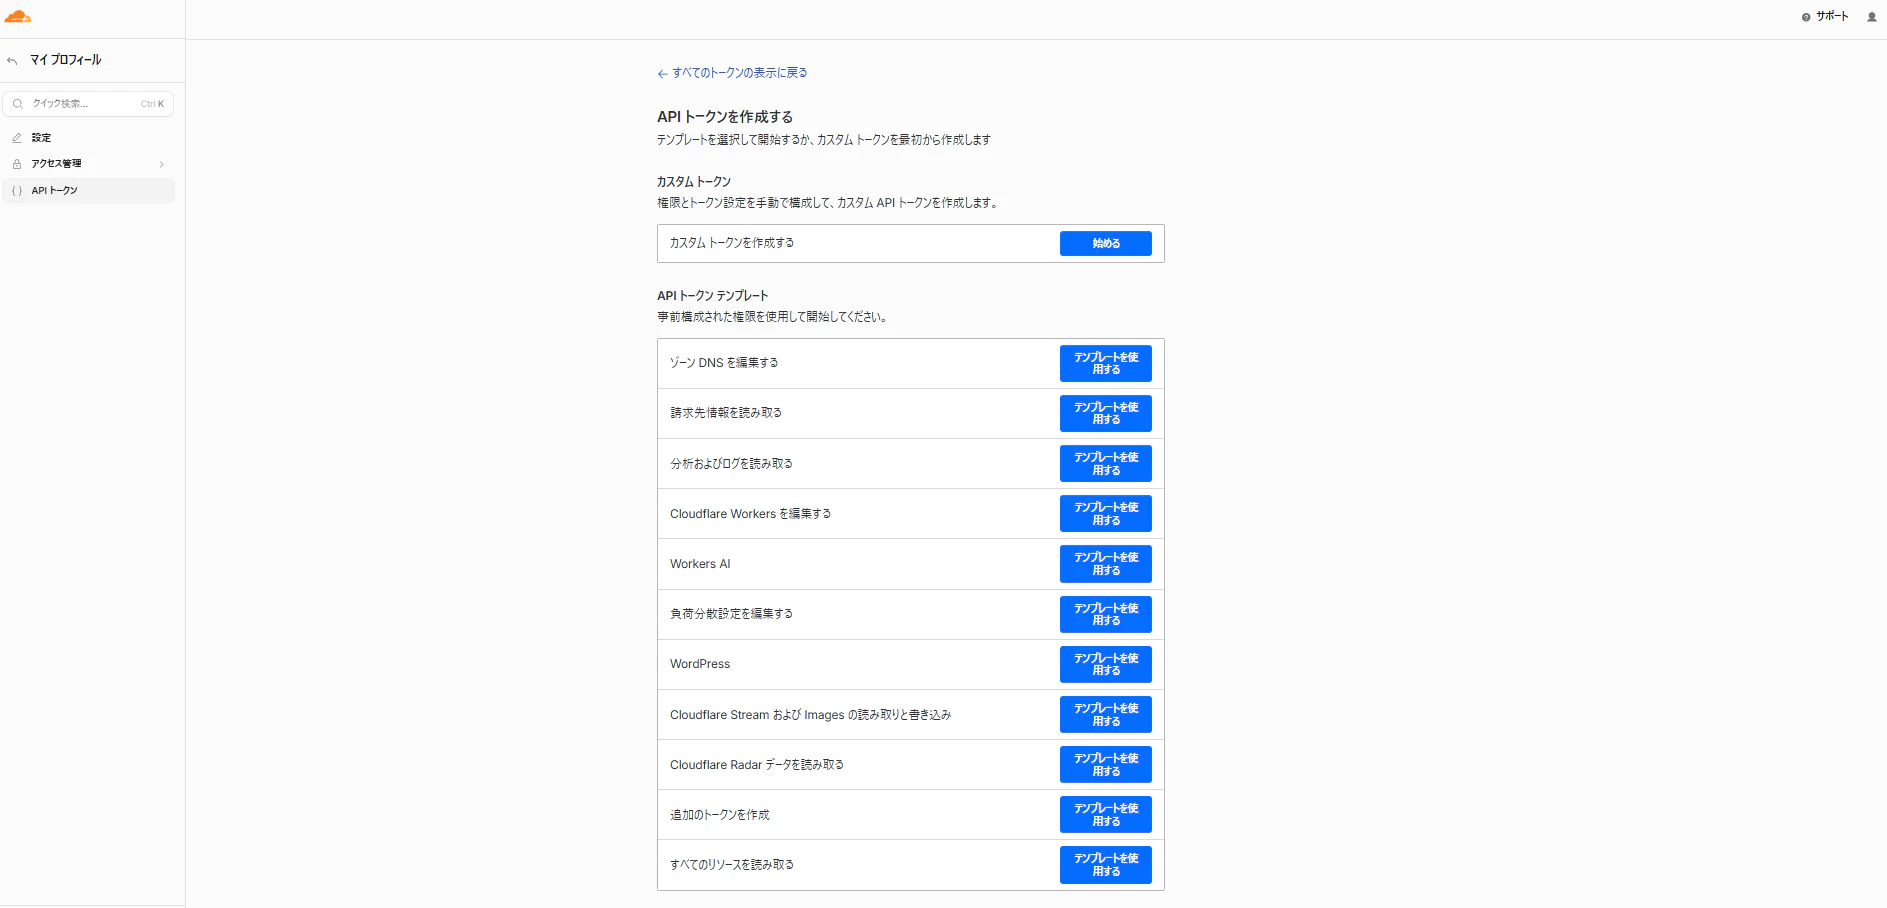Screen dimensions: 1887x908
Task: Click the ゾーン DNS を編集する row label
Action: tap(724, 363)
